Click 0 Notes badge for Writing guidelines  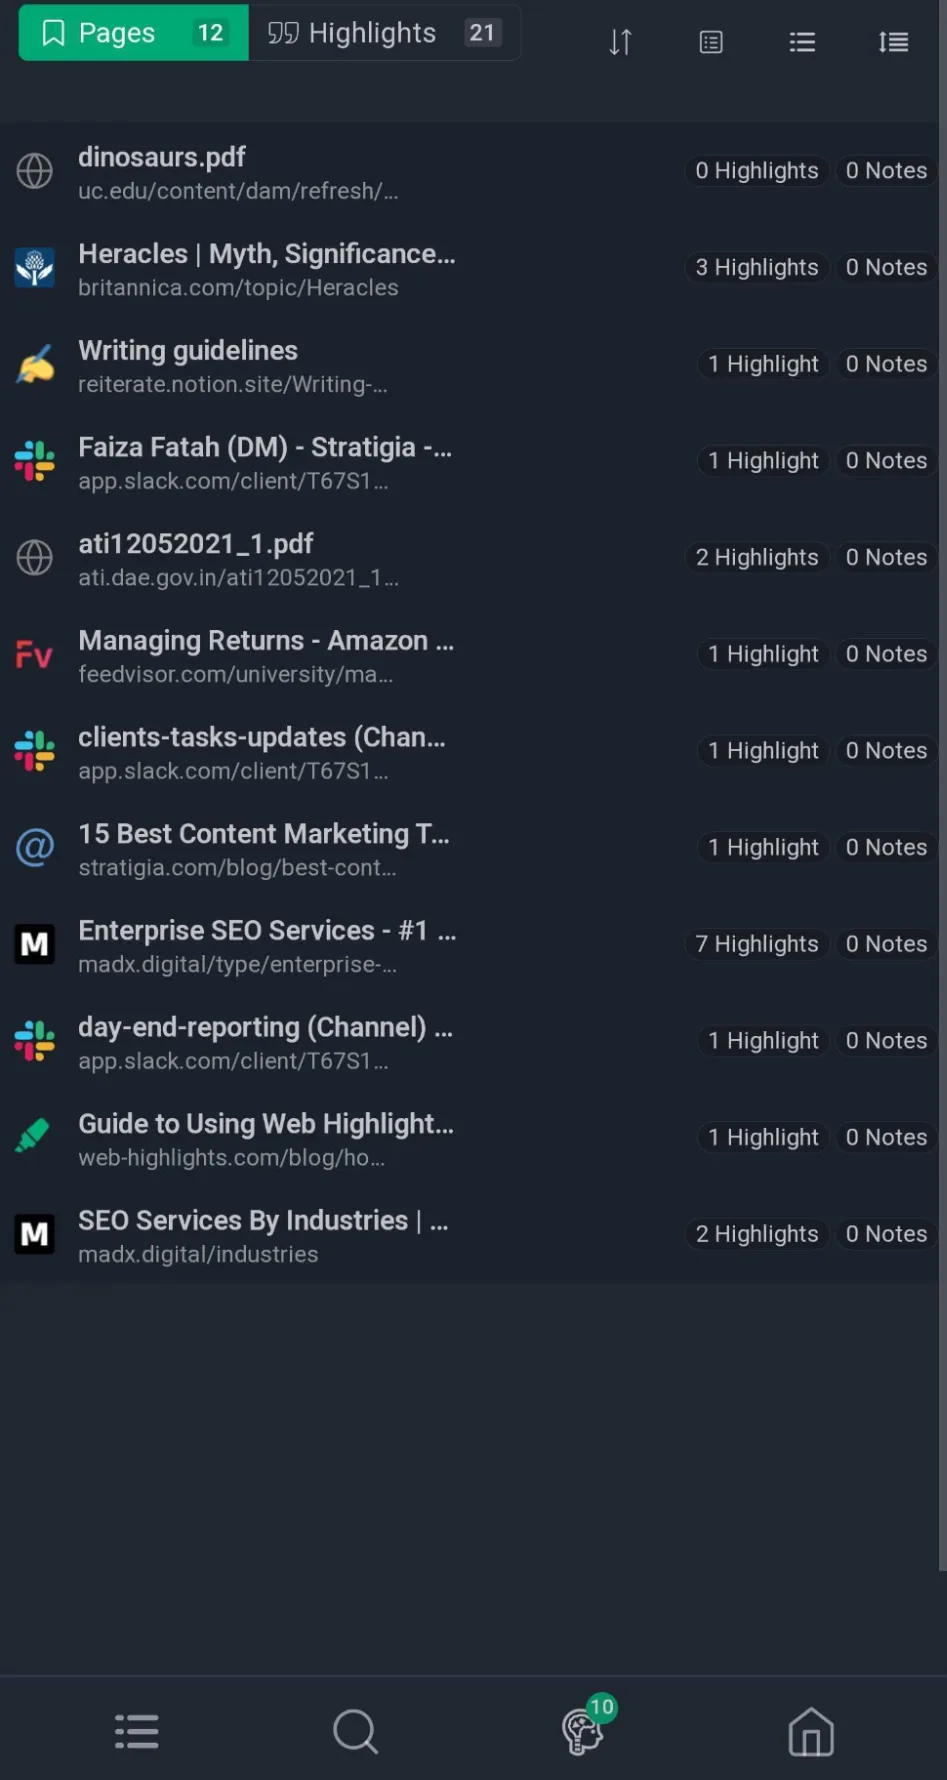886,364
